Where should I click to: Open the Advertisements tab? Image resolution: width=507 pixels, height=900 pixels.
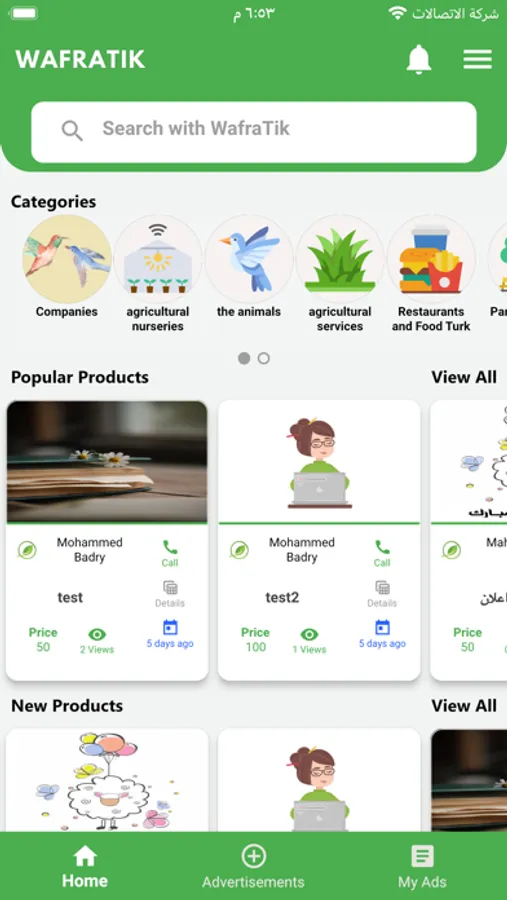tap(253, 867)
